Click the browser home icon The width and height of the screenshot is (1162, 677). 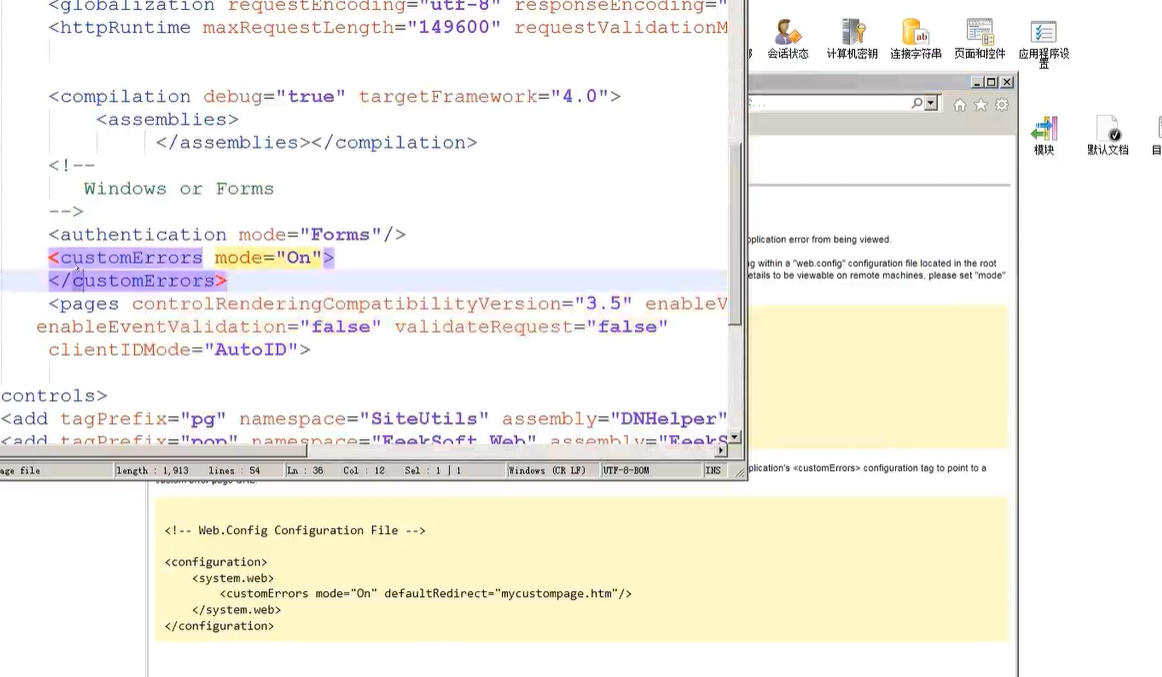click(x=960, y=105)
